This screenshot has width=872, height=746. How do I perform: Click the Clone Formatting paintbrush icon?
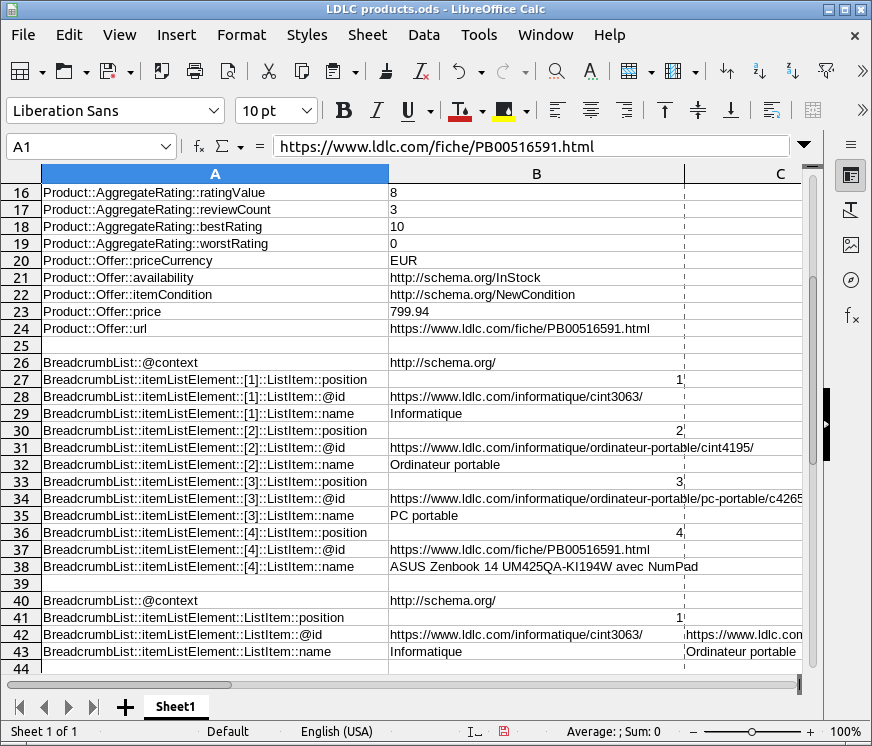(387, 72)
